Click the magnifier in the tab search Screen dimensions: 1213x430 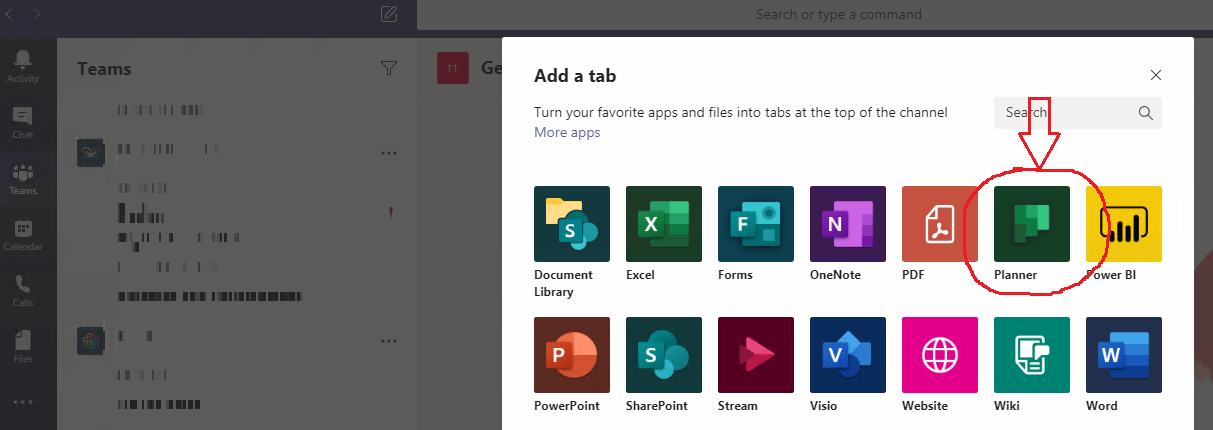click(x=1146, y=113)
